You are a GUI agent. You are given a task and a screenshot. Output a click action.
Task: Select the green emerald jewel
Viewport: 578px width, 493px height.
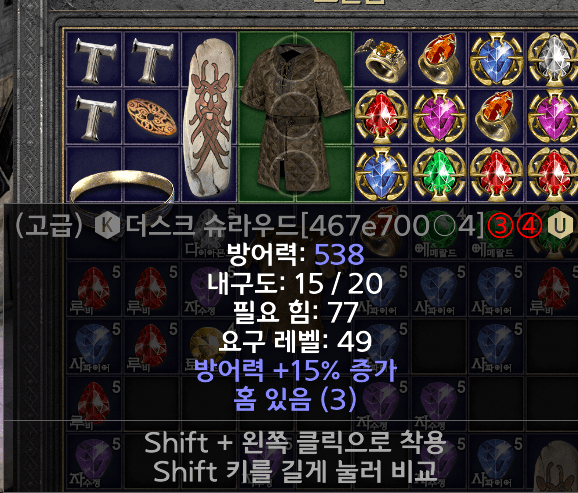click(439, 174)
